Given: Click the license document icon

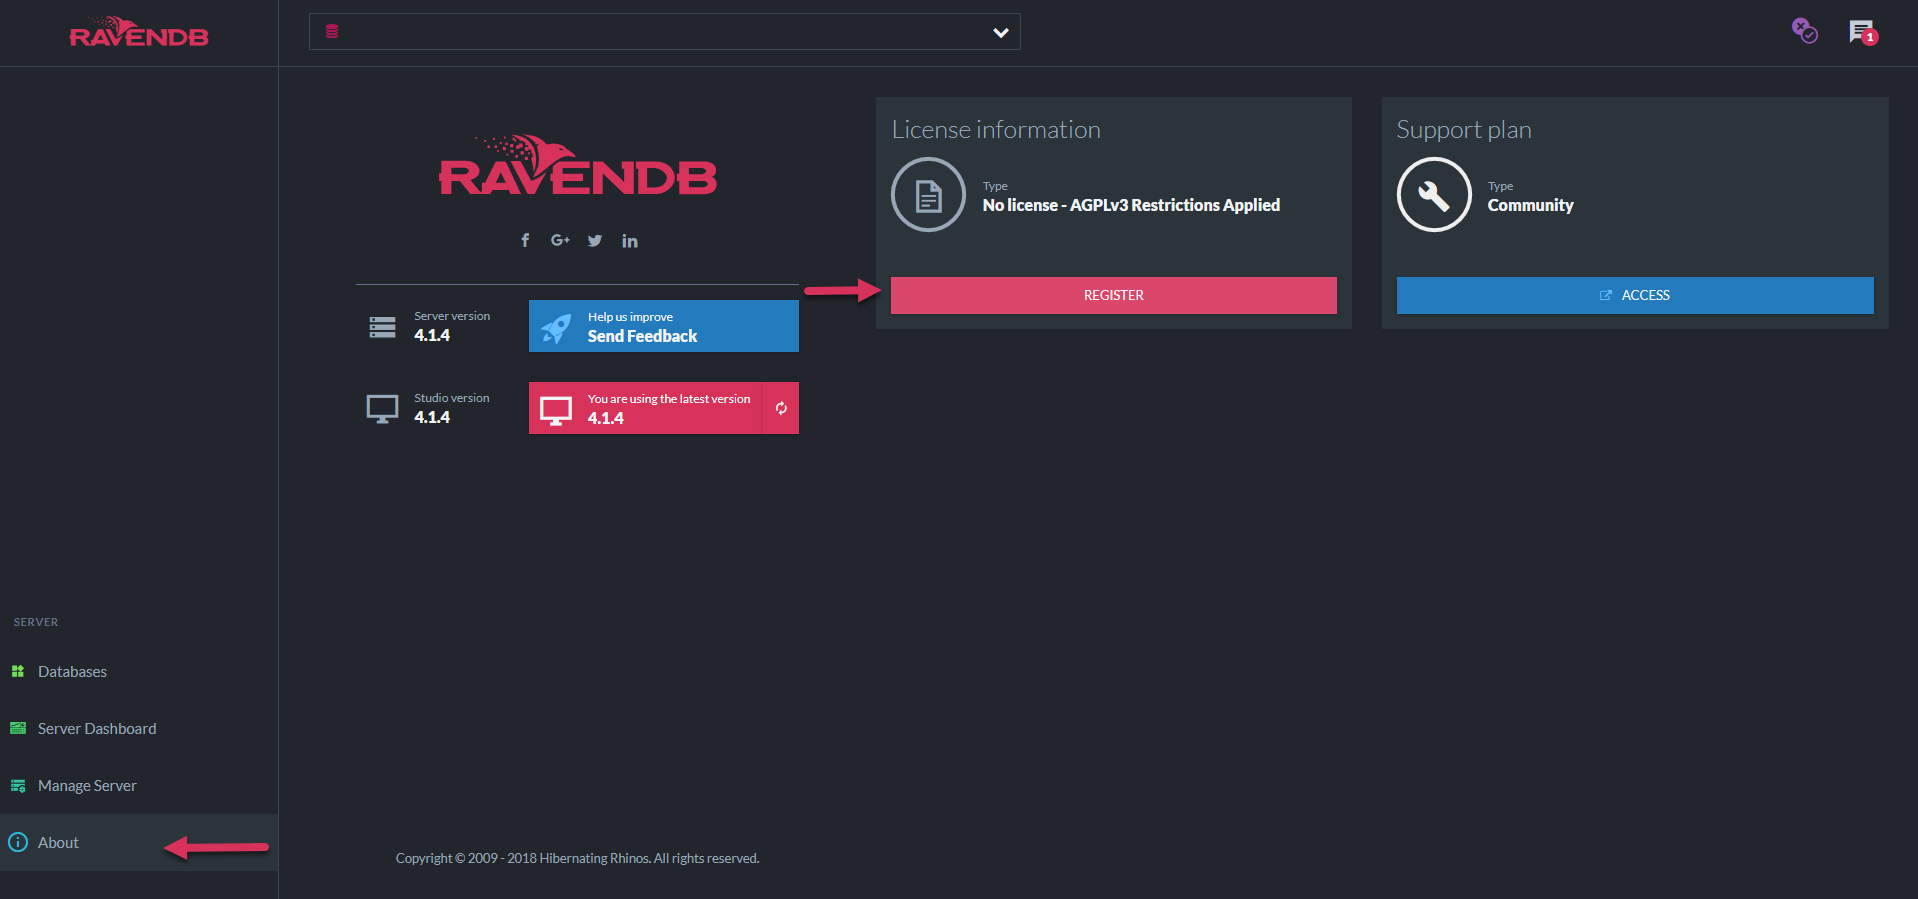Looking at the screenshot, I should [x=928, y=195].
